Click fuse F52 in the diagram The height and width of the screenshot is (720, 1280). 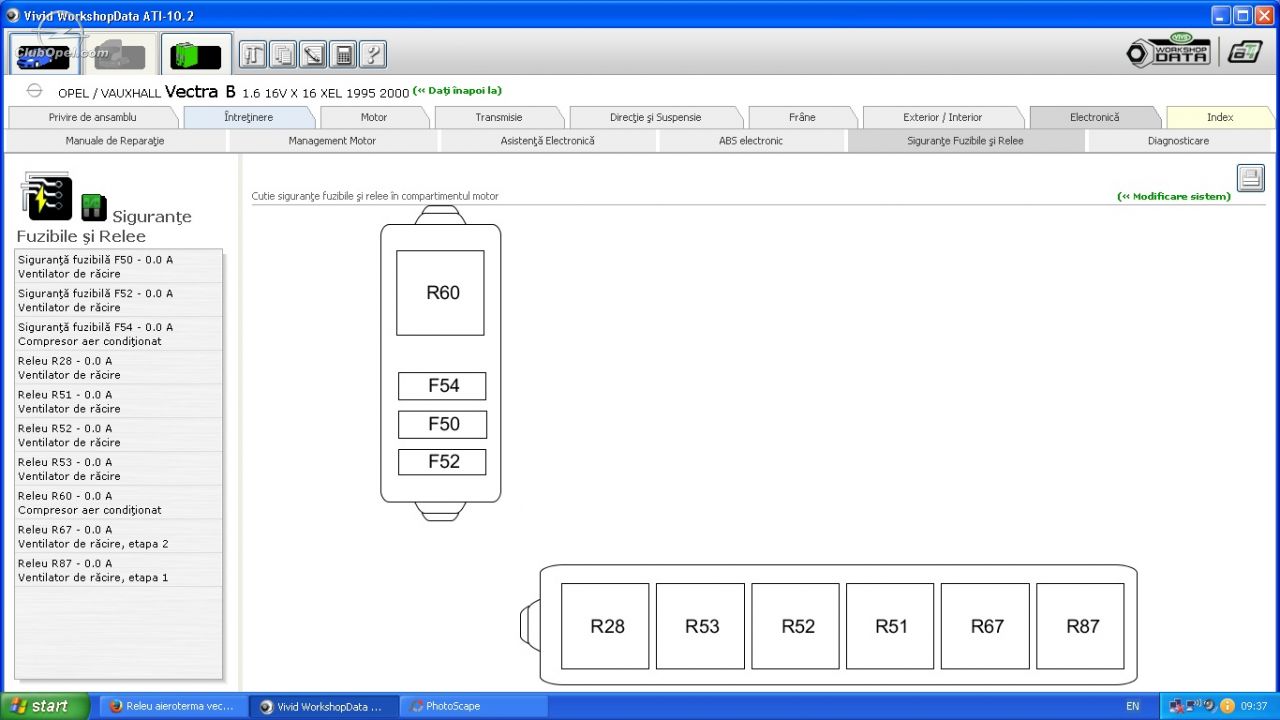pyautogui.click(x=442, y=462)
